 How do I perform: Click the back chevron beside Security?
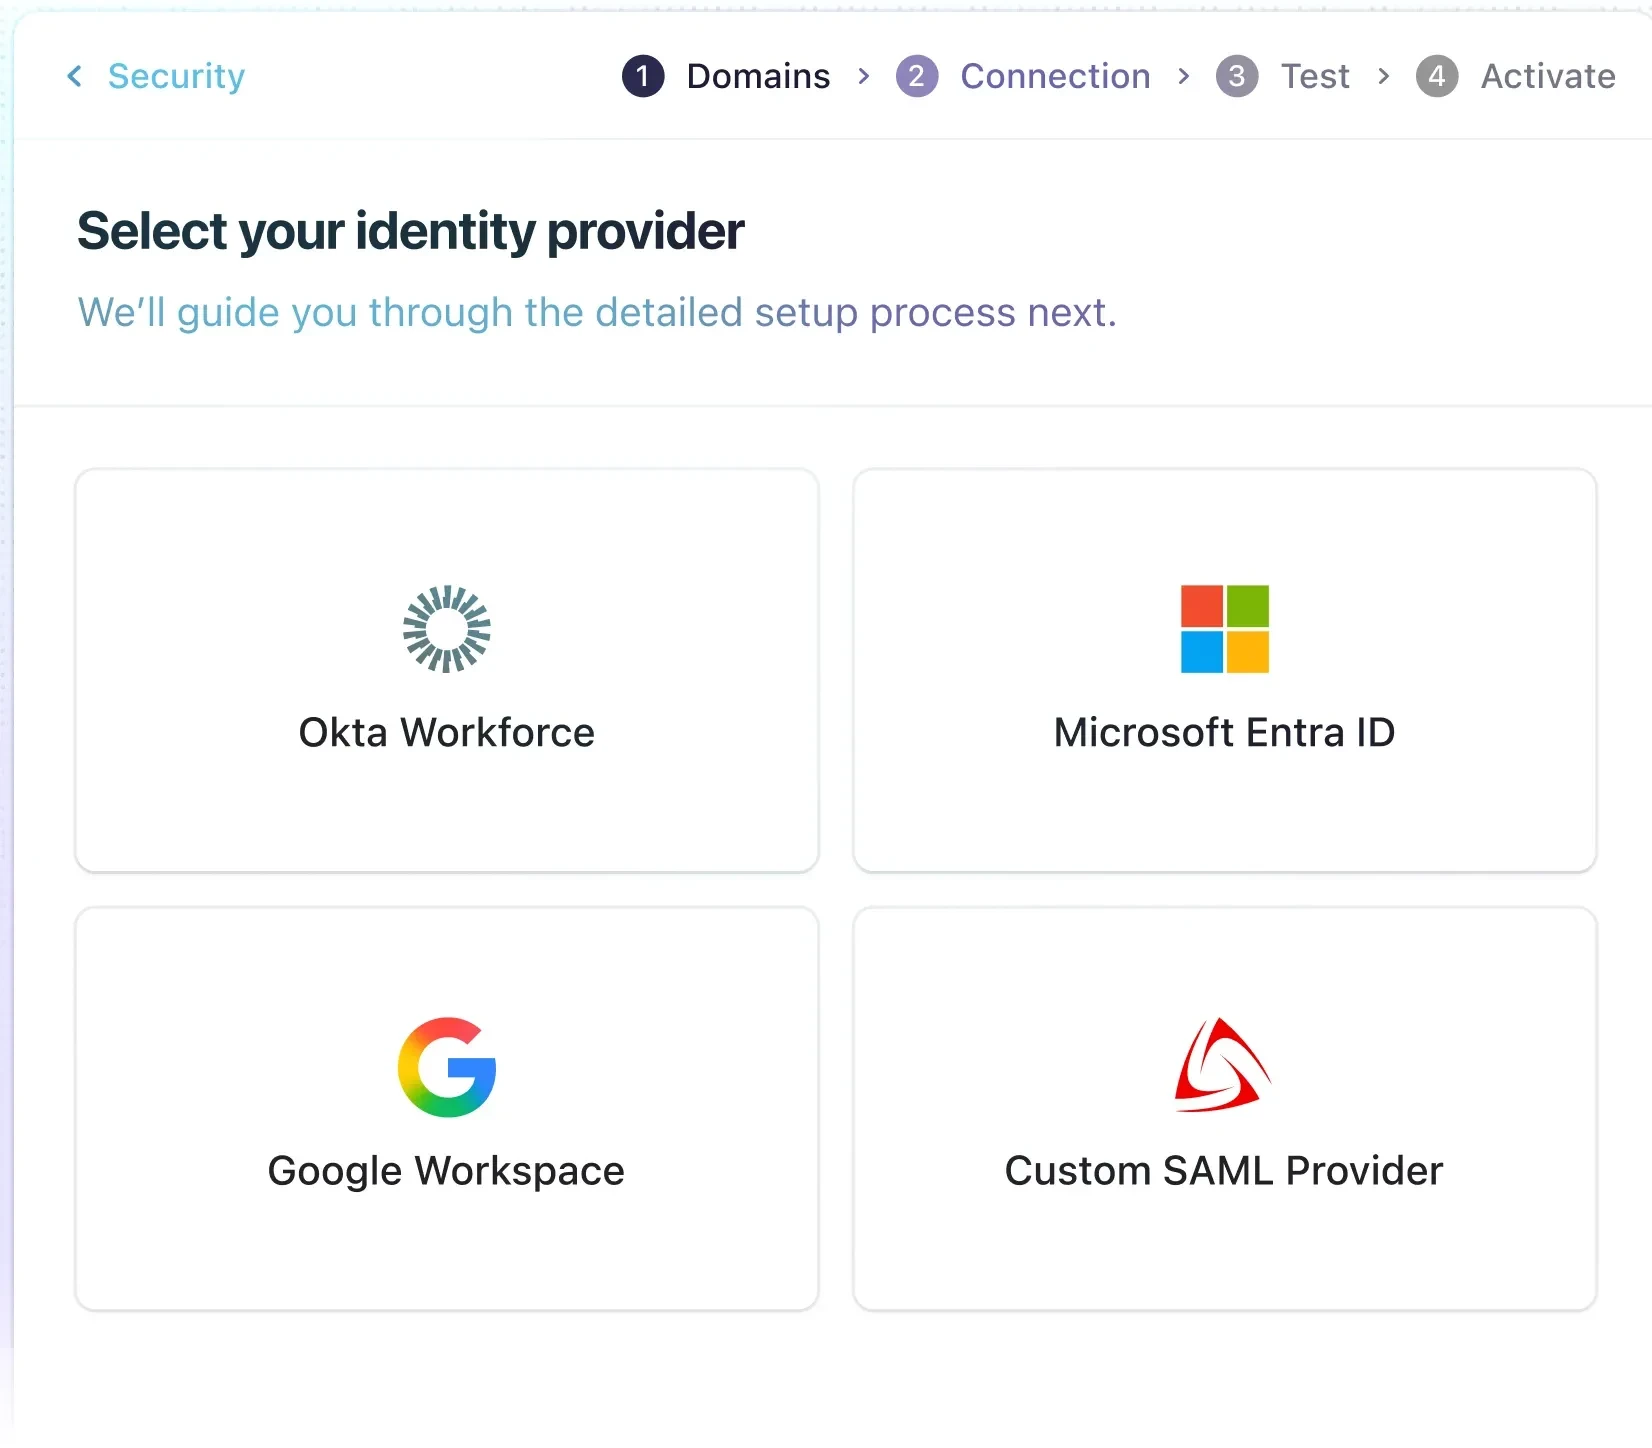point(75,76)
